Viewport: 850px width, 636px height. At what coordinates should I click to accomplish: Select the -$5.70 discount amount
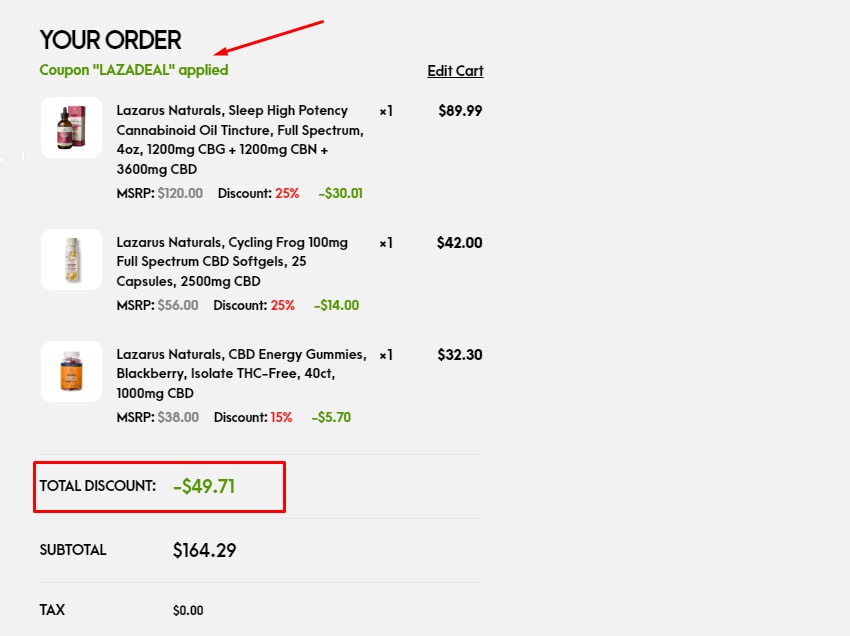(x=331, y=417)
